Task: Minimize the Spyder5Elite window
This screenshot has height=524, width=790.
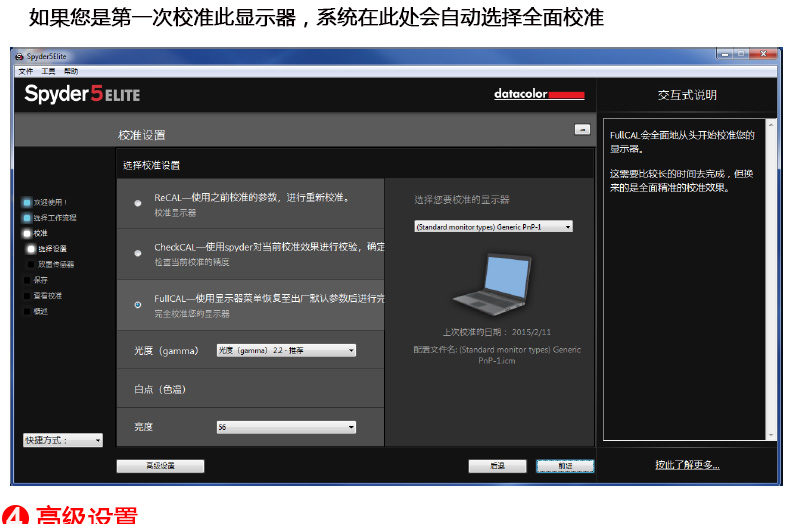Action: pyautogui.click(x=725, y=53)
